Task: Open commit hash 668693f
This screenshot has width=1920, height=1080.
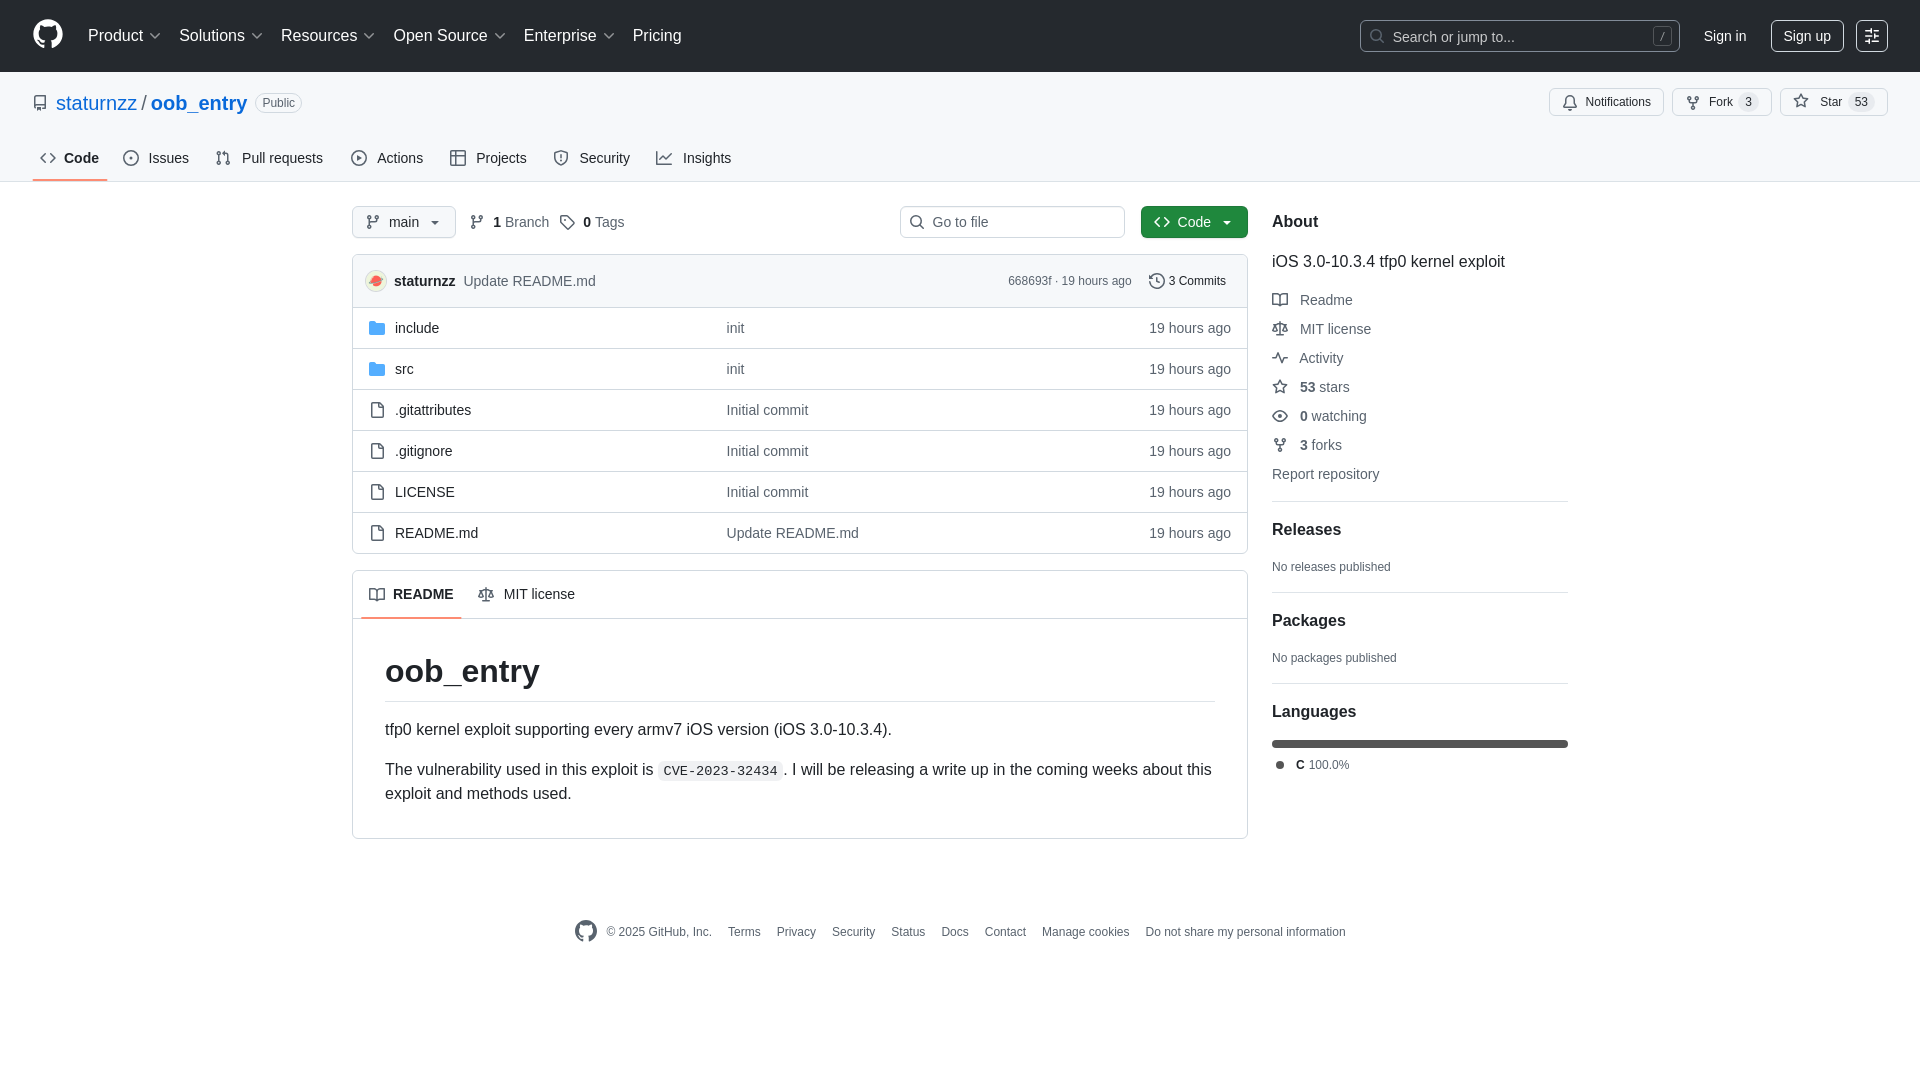Action: 1029,281
